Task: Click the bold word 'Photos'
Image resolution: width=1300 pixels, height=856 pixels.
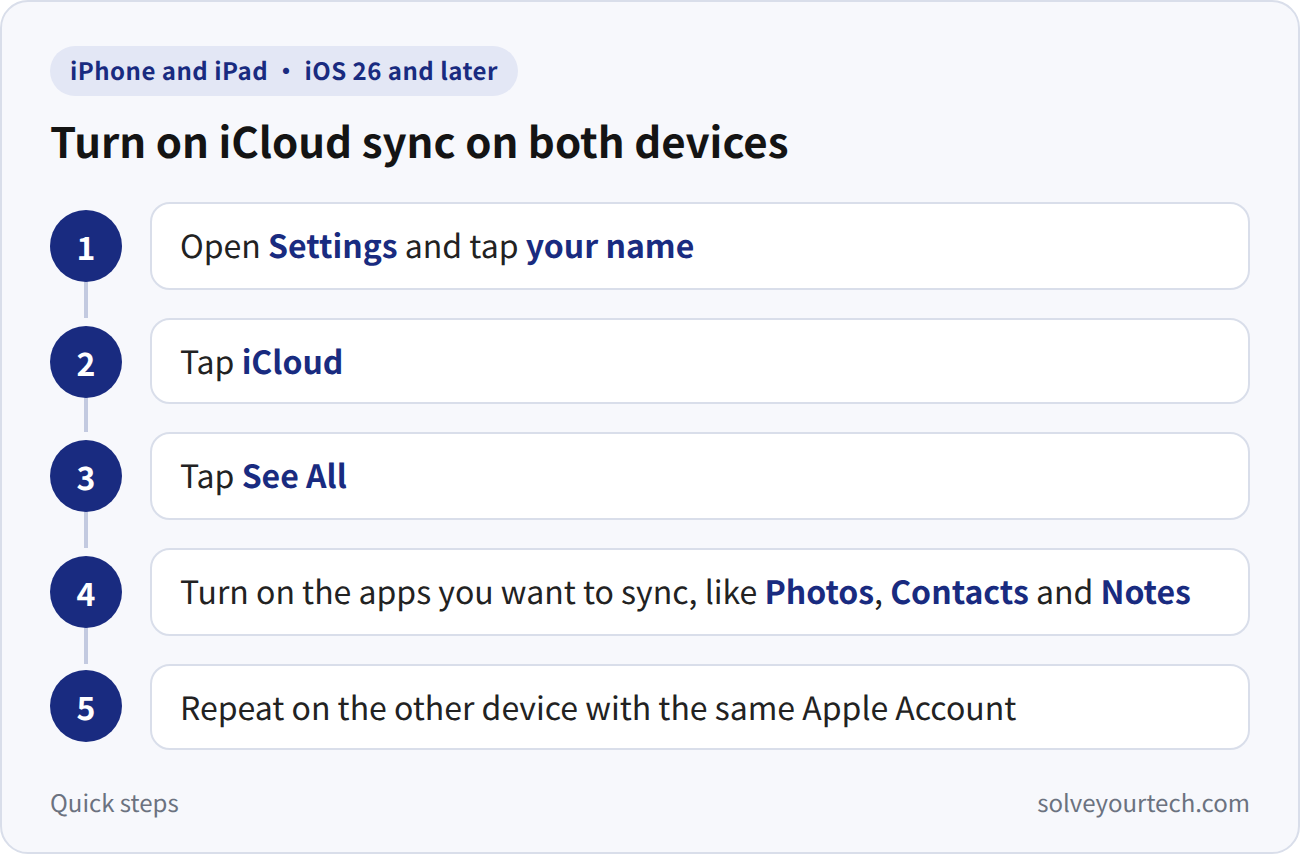Action: coord(820,593)
